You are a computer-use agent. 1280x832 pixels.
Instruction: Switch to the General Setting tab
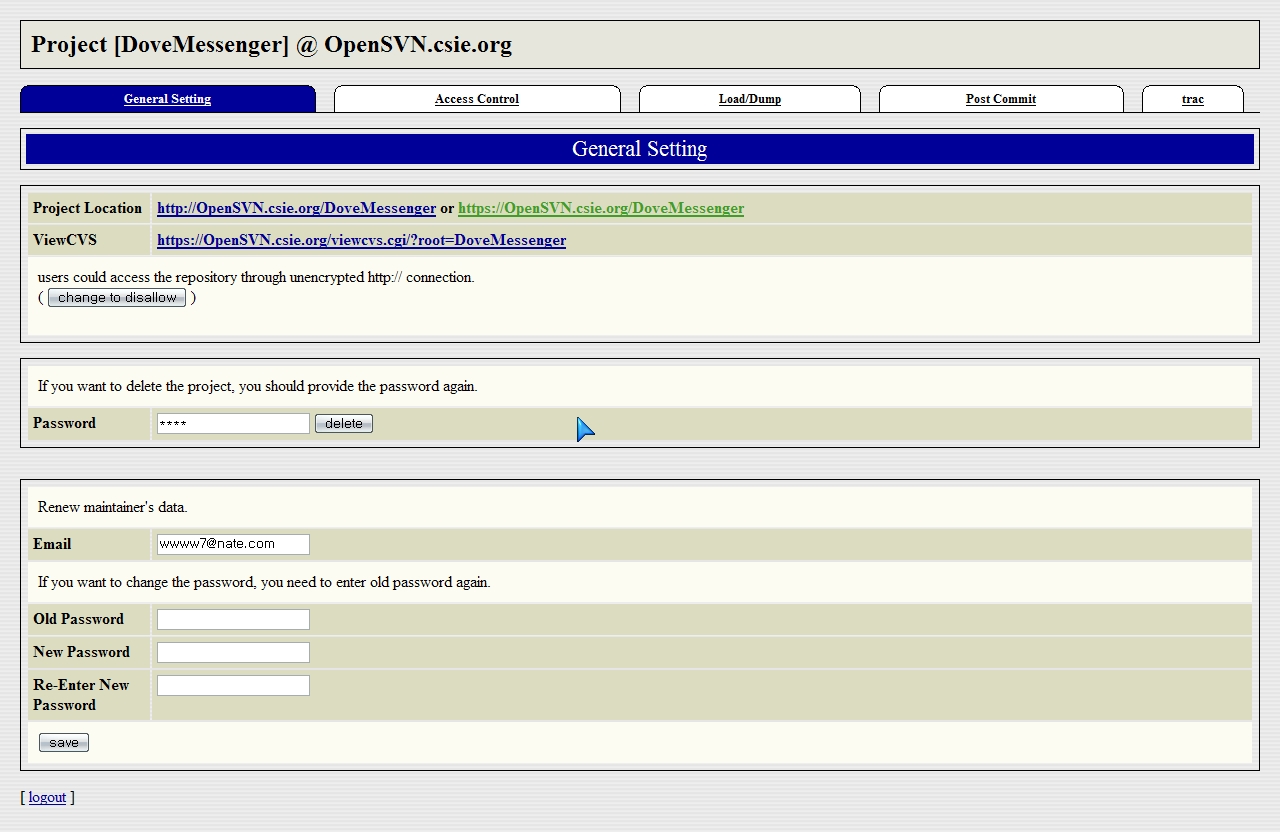pos(167,99)
